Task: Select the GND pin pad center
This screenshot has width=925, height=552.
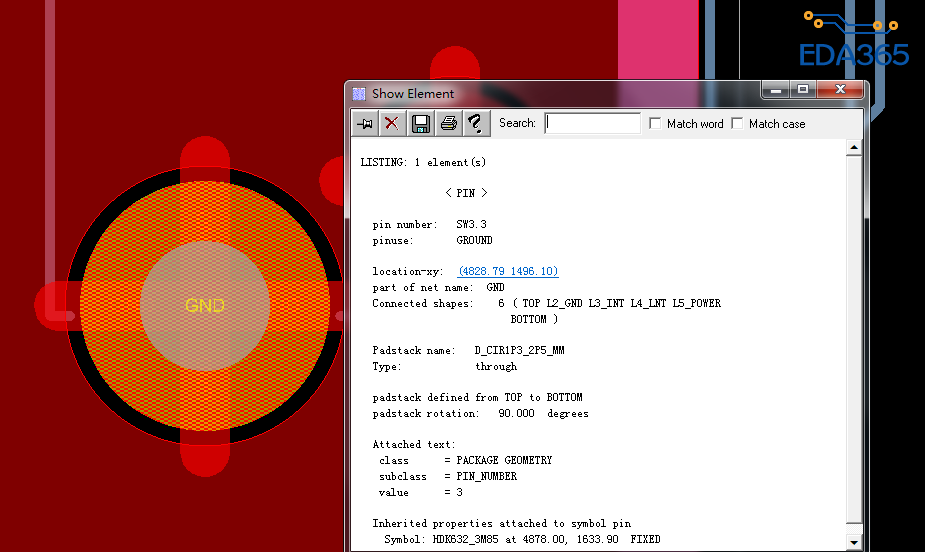Action: point(204,305)
